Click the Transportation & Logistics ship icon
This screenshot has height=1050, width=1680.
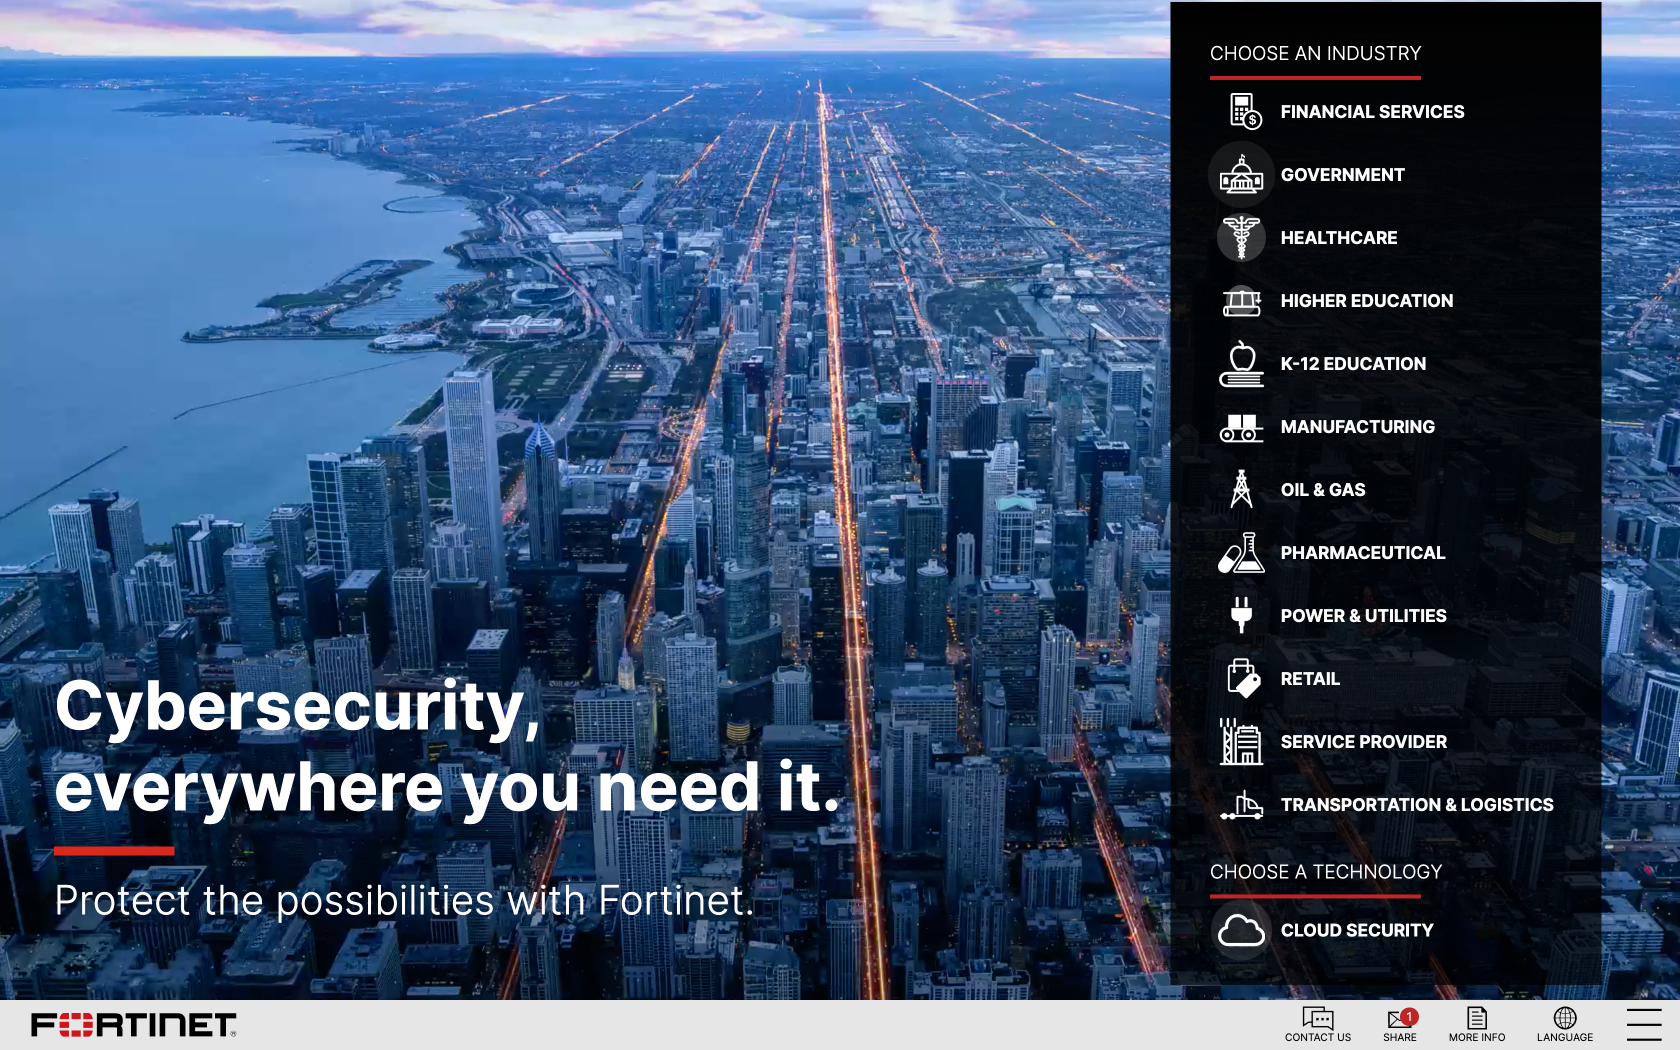[1241, 805]
